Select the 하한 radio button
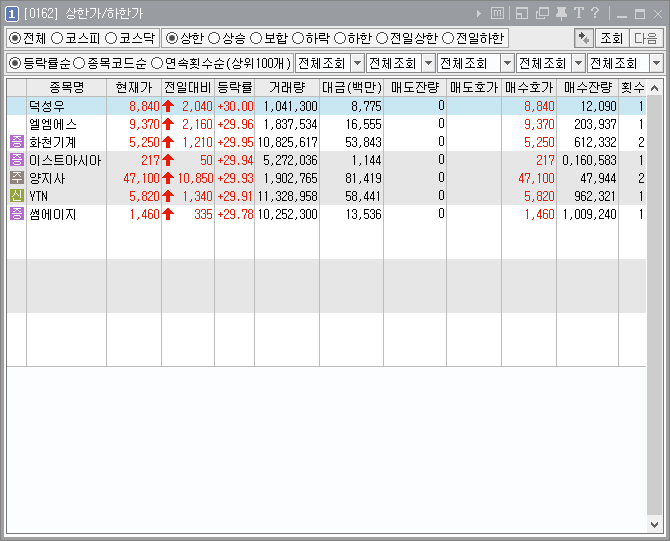670x541 pixels. [x=339, y=38]
